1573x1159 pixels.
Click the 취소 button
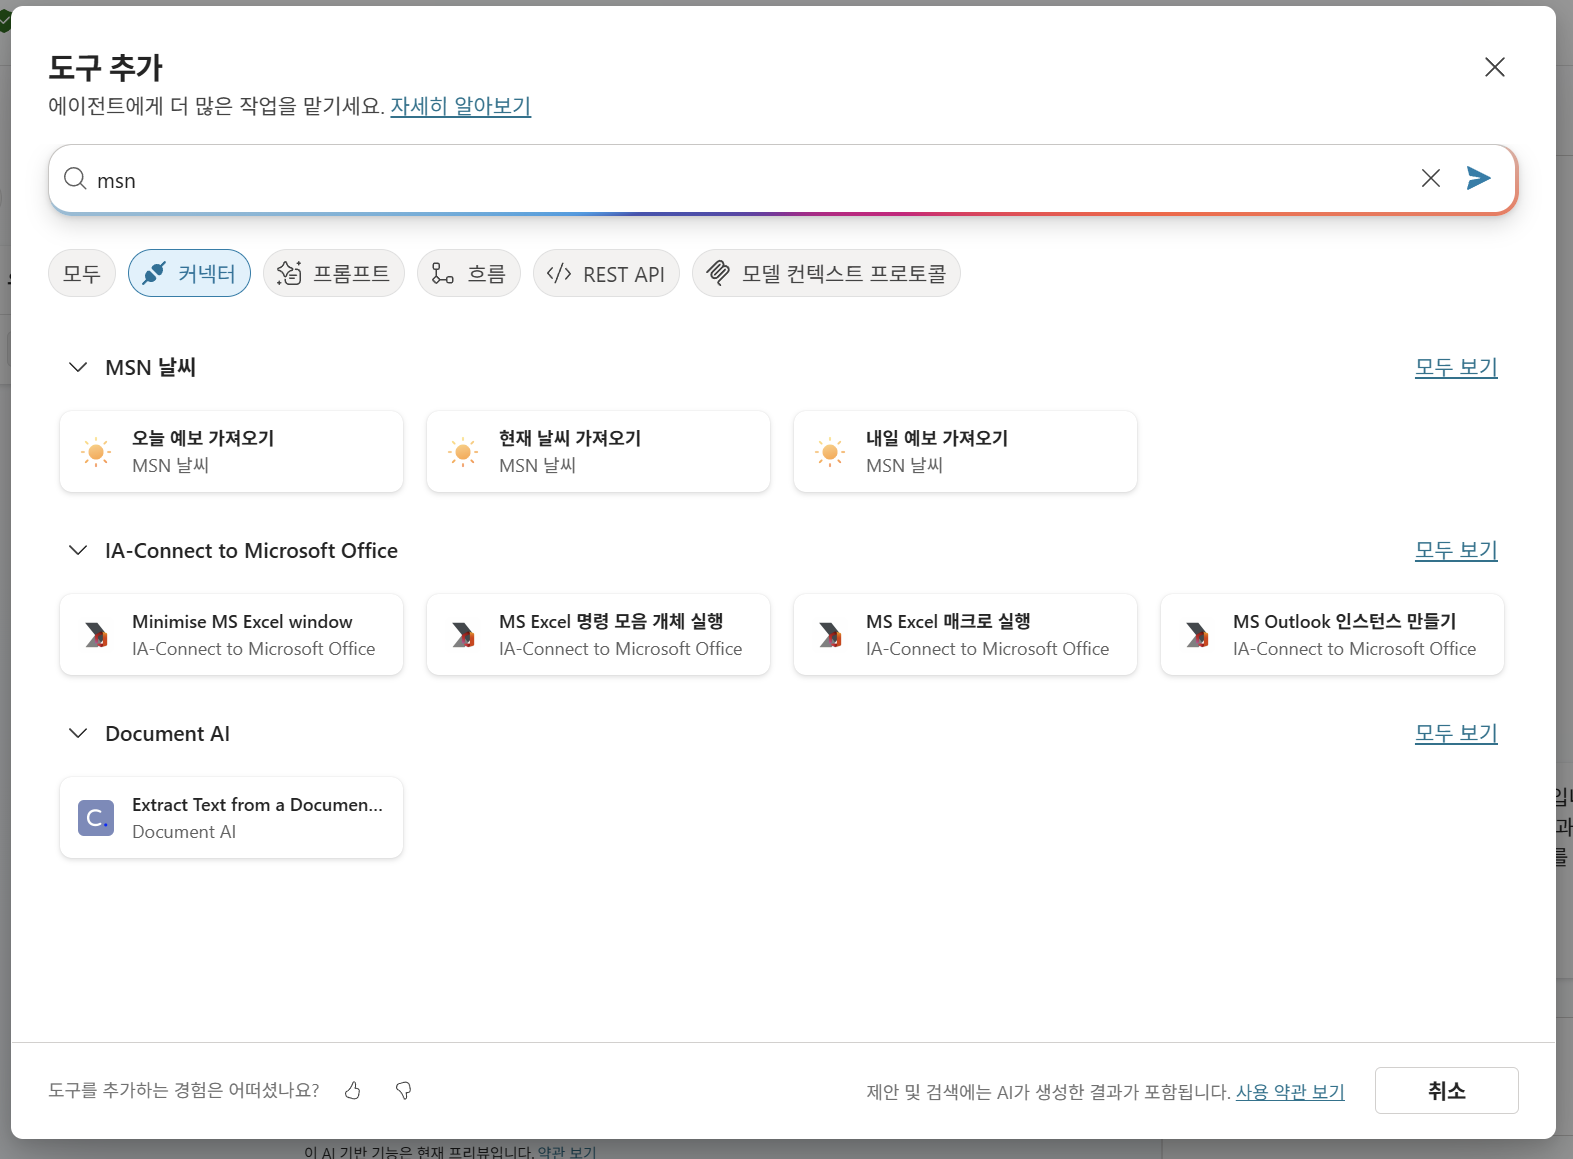tap(1446, 1091)
